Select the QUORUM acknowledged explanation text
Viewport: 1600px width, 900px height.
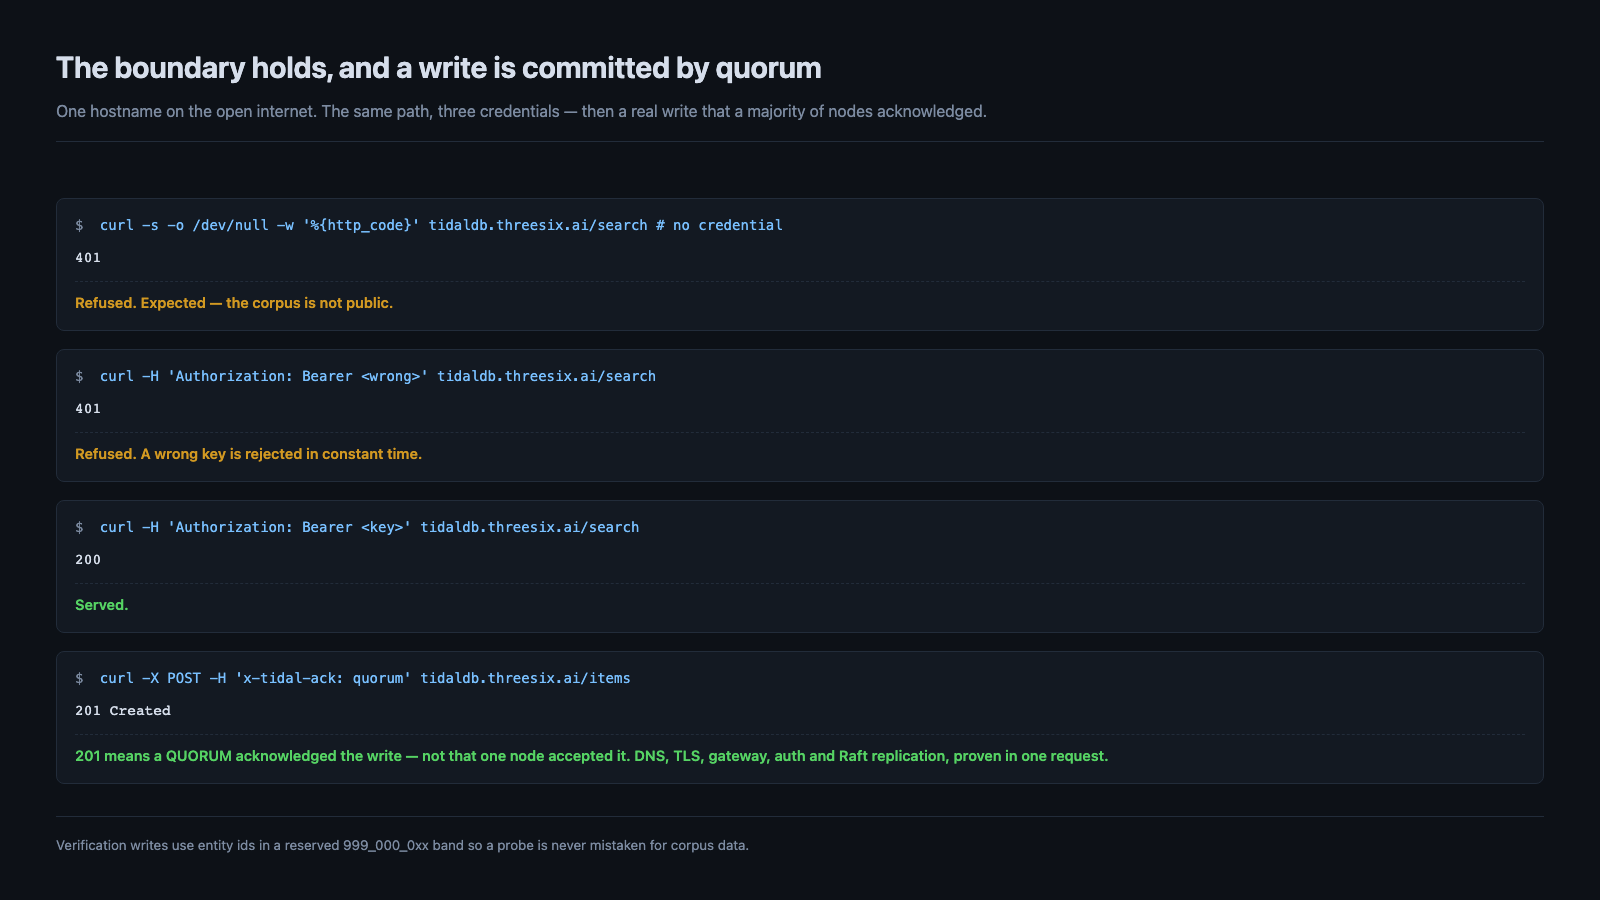591,756
